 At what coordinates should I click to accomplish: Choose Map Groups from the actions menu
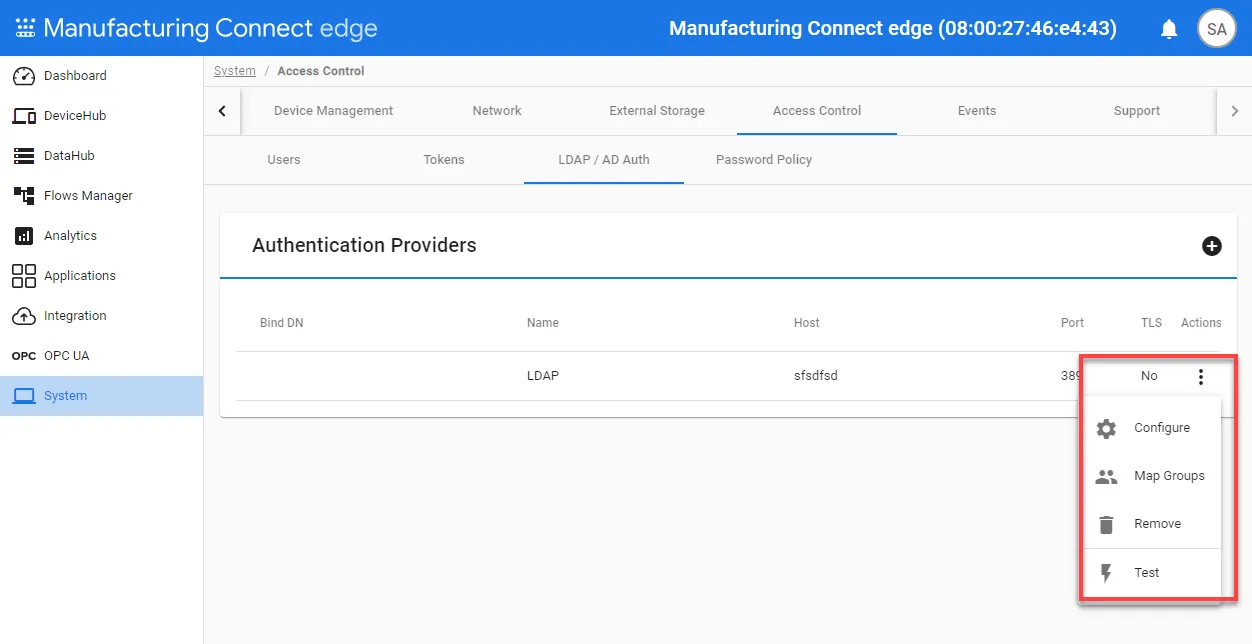(1151, 476)
